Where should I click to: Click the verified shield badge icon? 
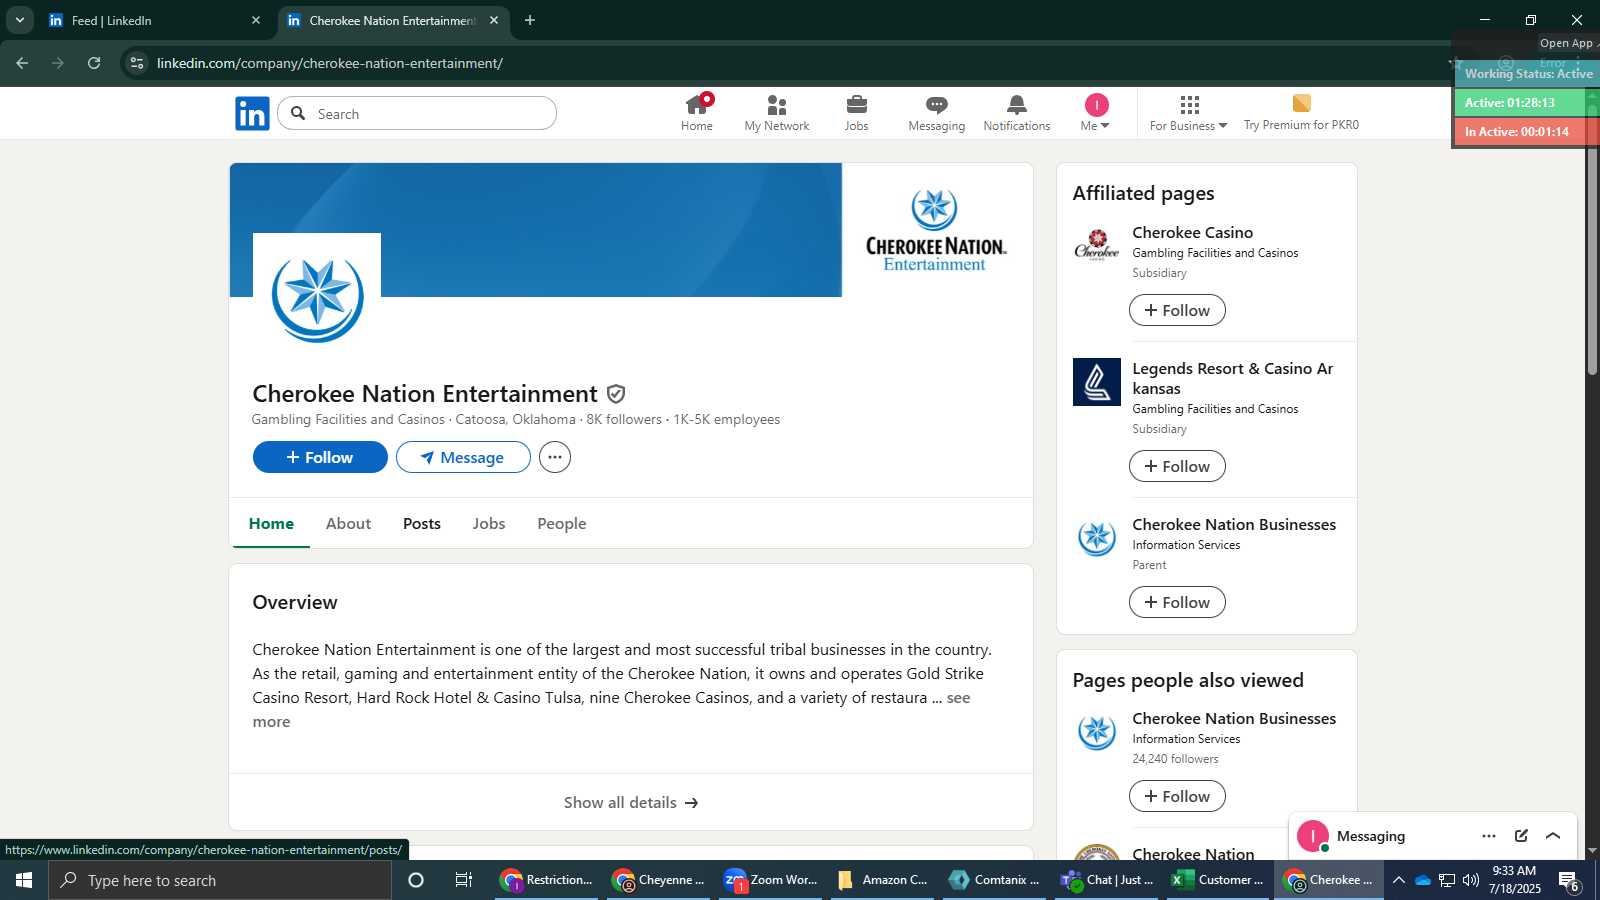click(x=616, y=394)
